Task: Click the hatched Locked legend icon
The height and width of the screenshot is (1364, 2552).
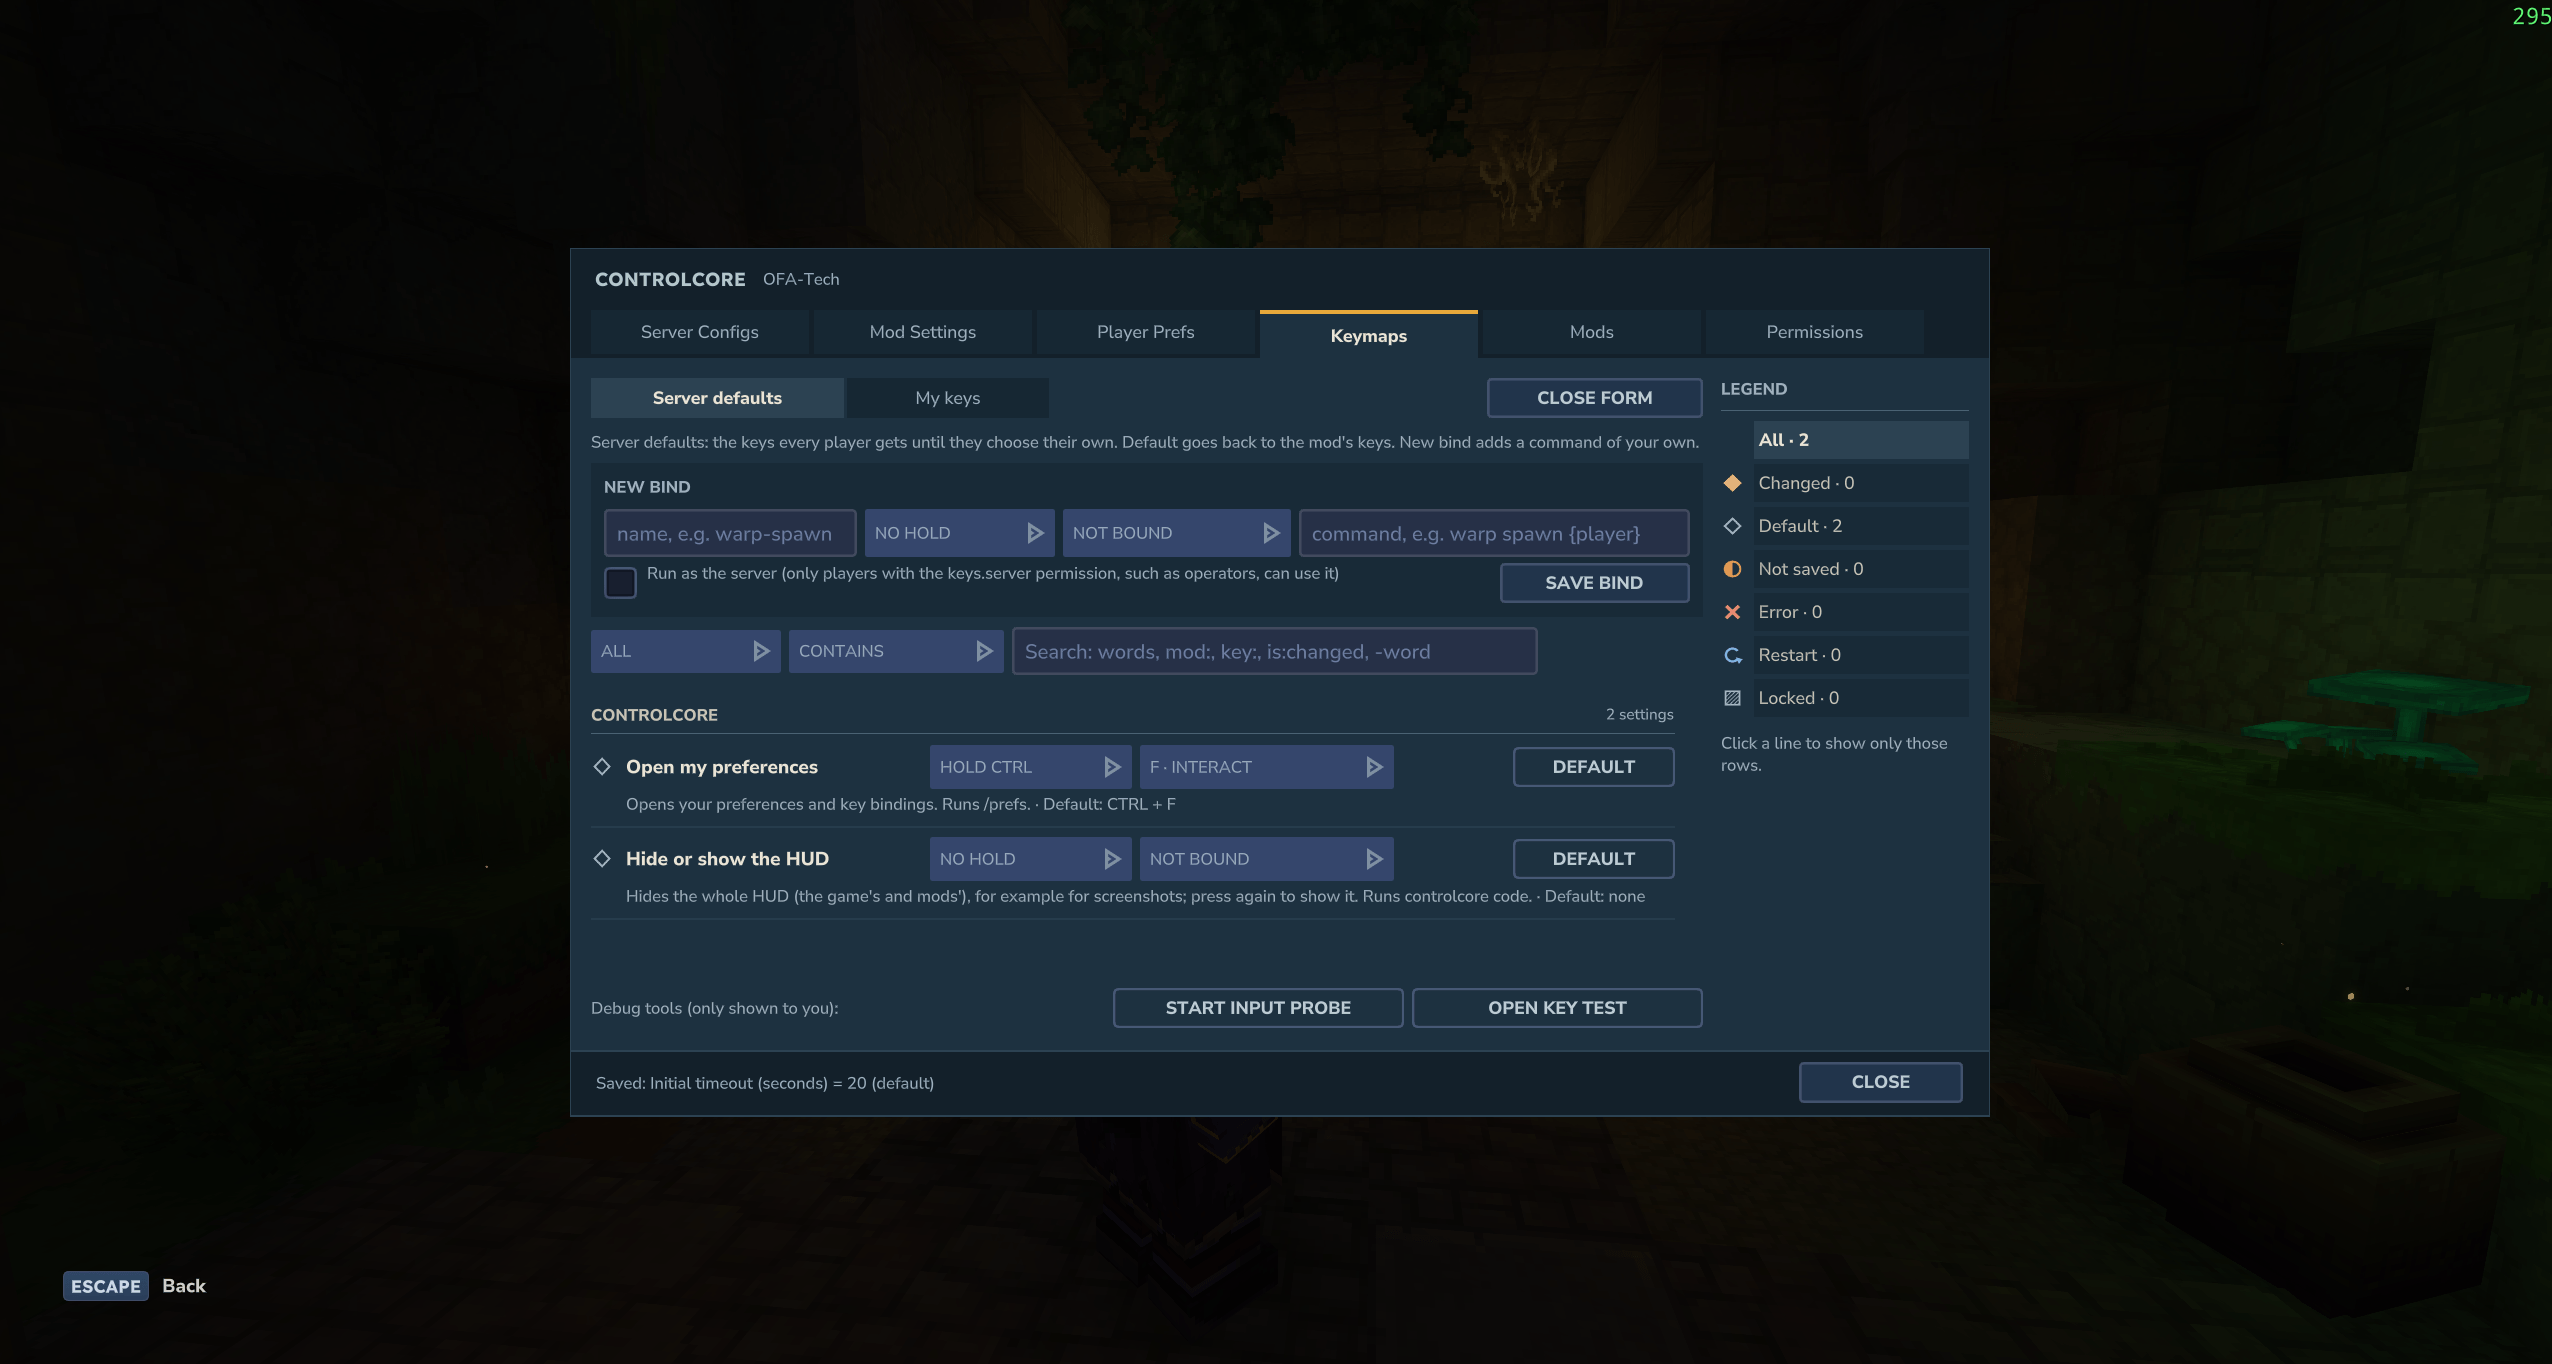Action: 1732,698
